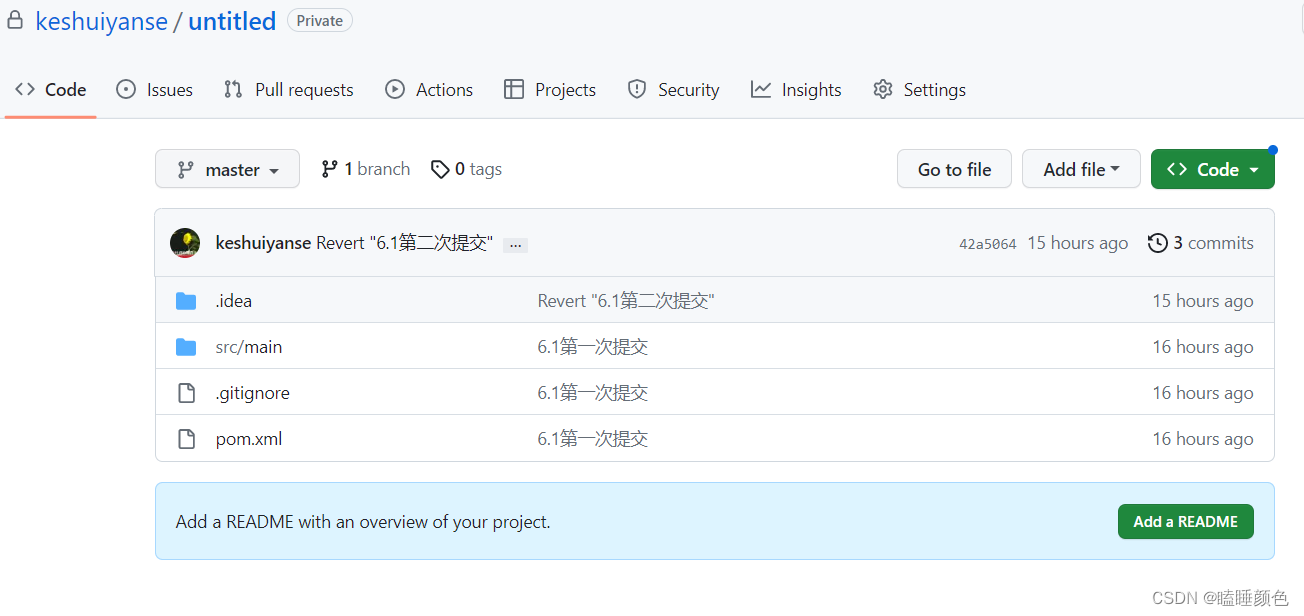
Task: Click the history clock icon by commits
Action: point(1158,243)
